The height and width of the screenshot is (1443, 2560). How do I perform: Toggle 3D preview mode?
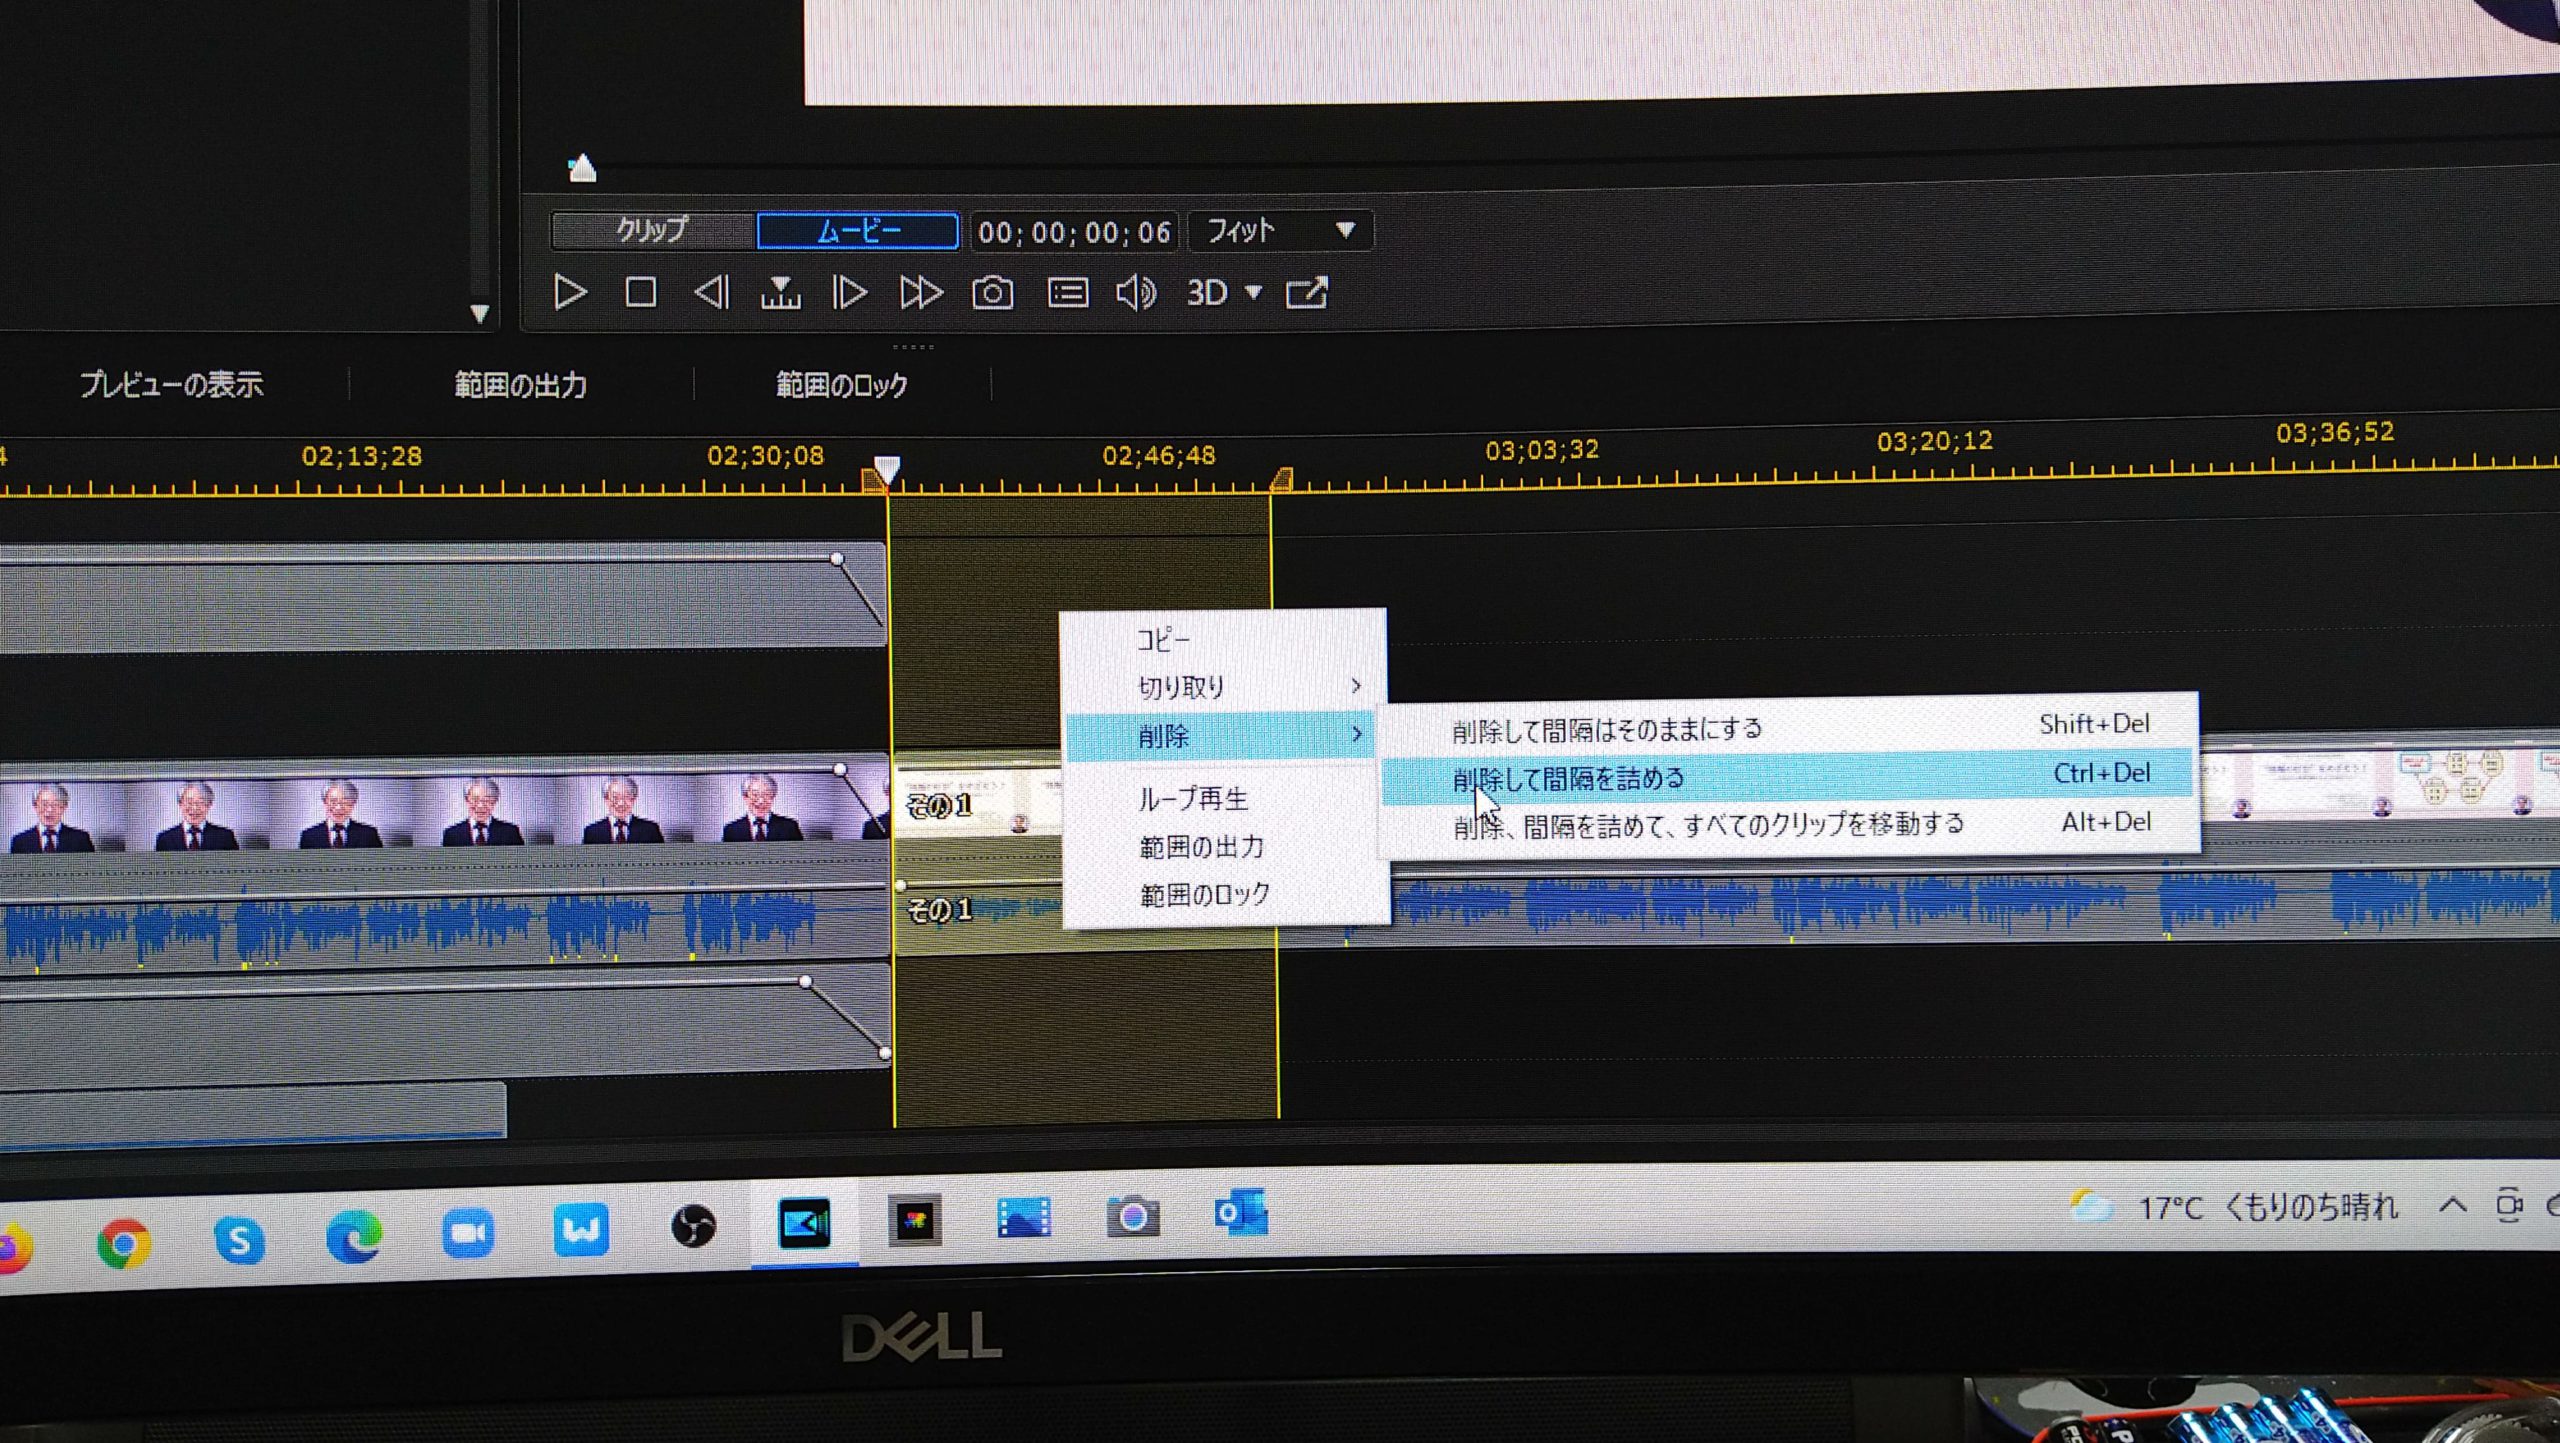[x=1207, y=293]
